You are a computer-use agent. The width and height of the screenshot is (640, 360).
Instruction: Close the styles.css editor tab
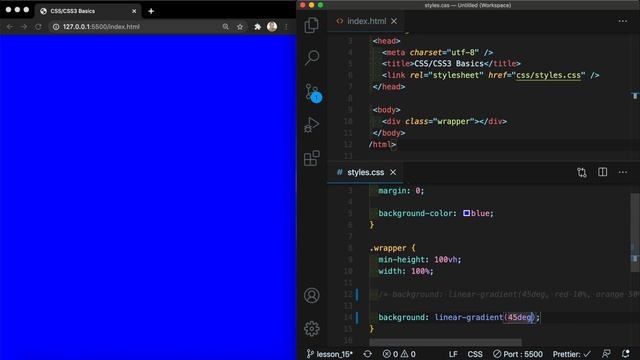point(393,172)
